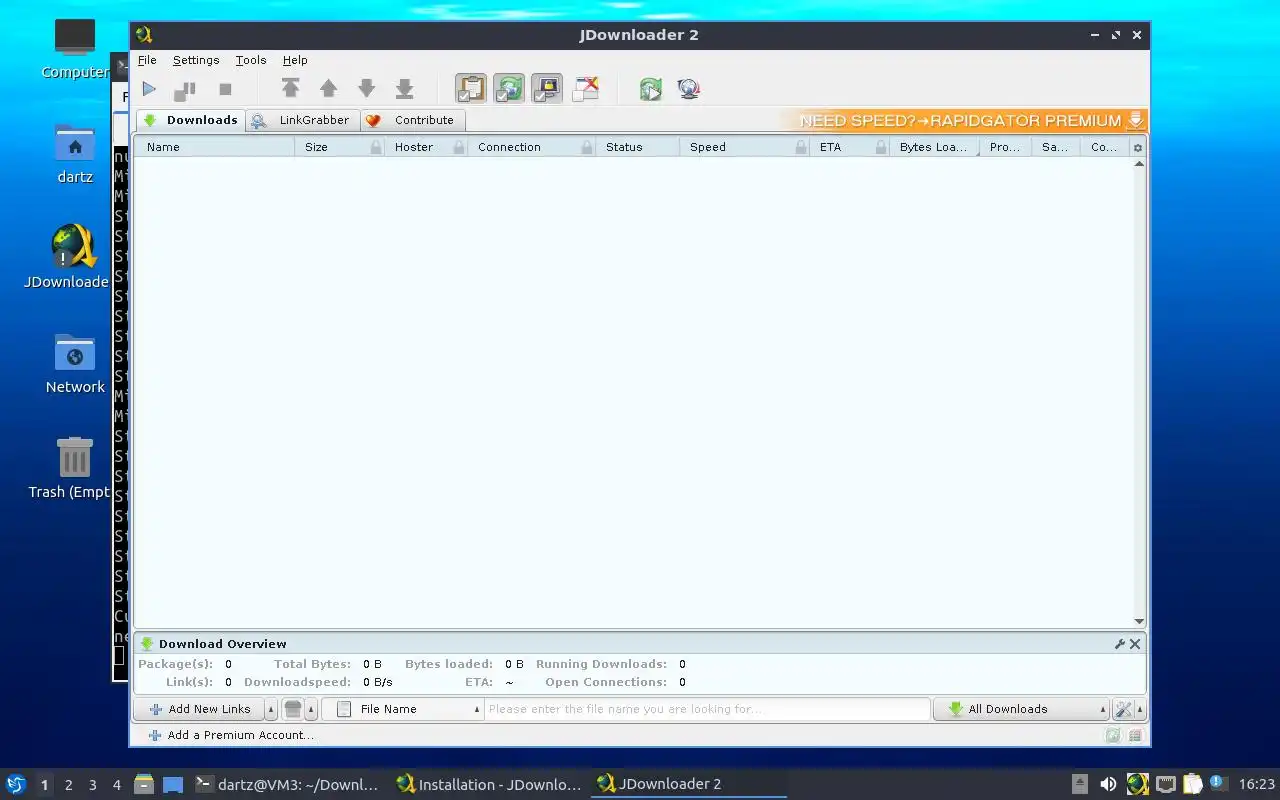Toggle automatic reconnect button in toolbar

[509, 89]
